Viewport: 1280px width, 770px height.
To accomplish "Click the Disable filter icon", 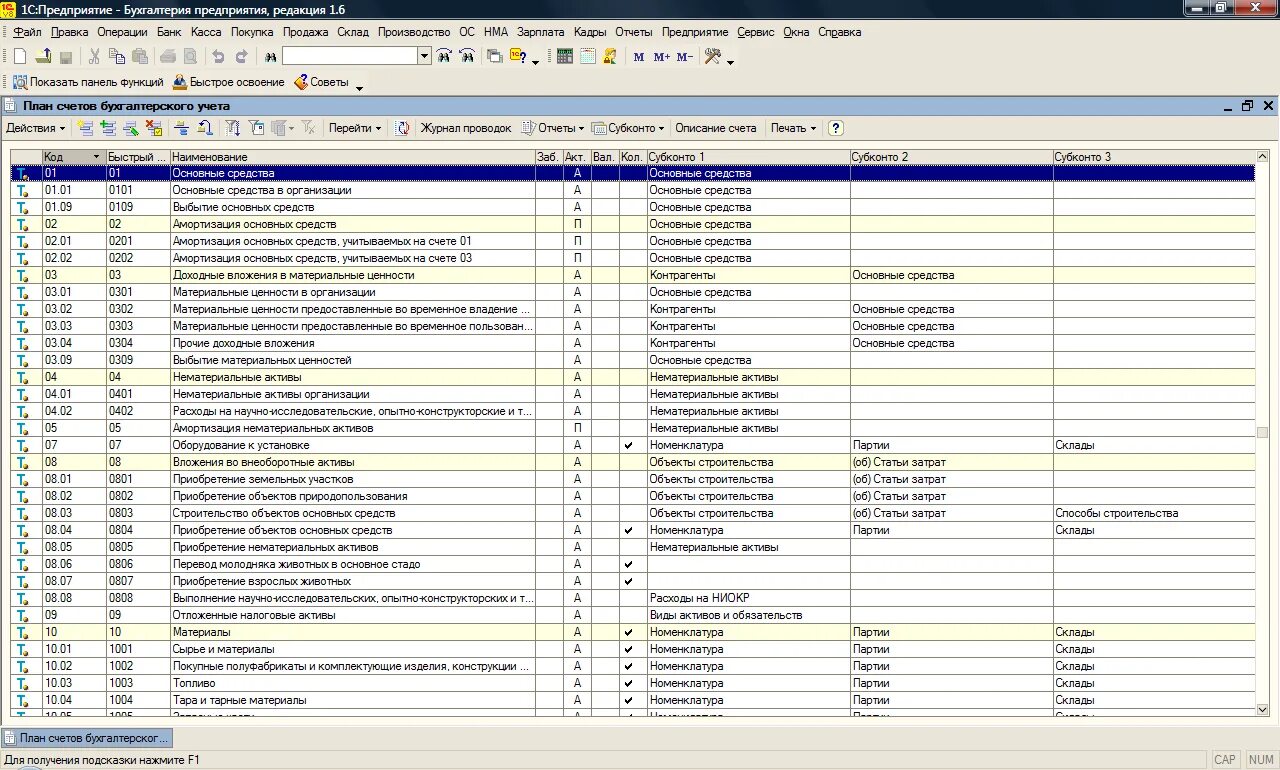I will pyautogui.click(x=309, y=128).
